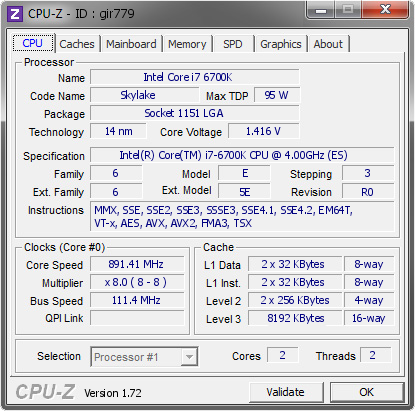Click the Max TDP value 95 W

click(277, 95)
